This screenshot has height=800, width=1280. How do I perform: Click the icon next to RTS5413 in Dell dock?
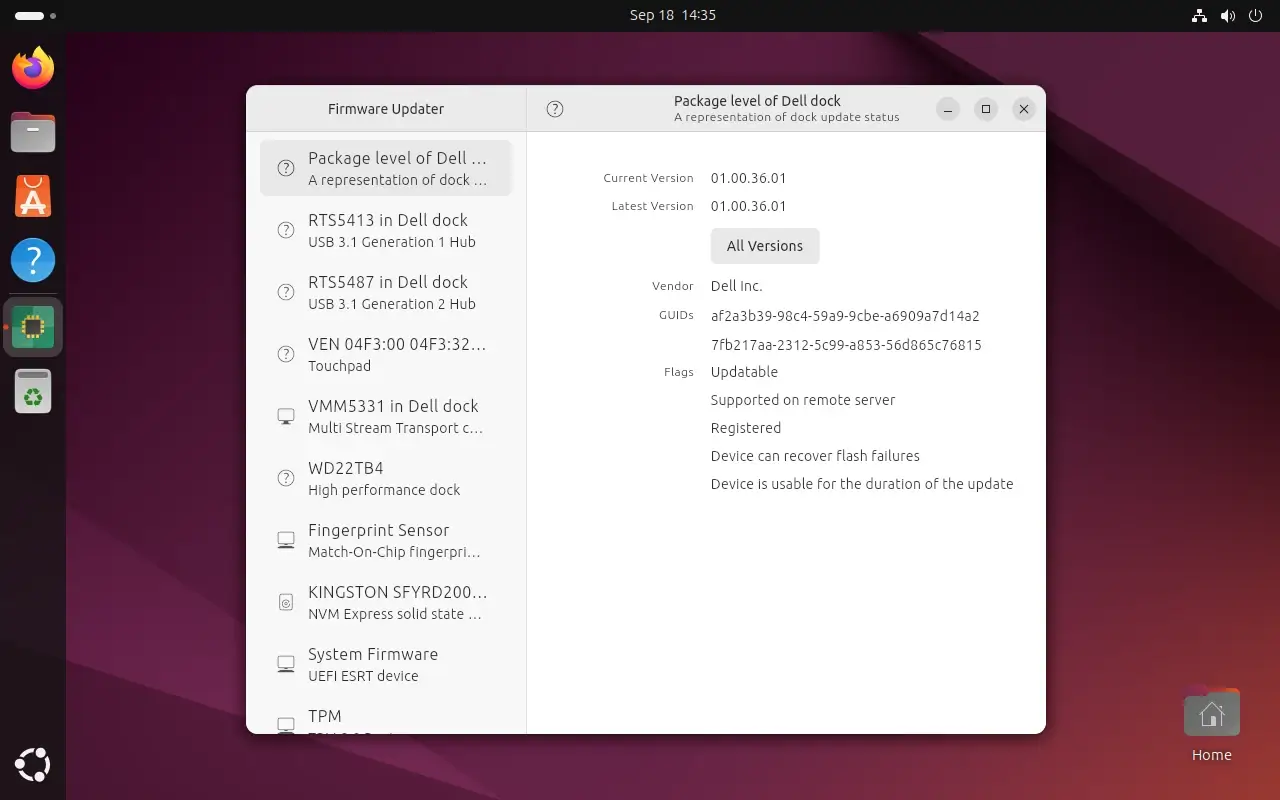286,230
